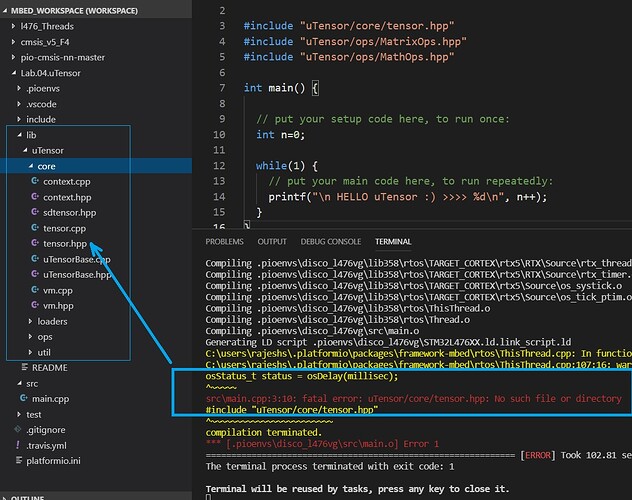Click the file icon beside vm.cpp
Viewport: 632px width, 500px height.
tap(35, 290)
